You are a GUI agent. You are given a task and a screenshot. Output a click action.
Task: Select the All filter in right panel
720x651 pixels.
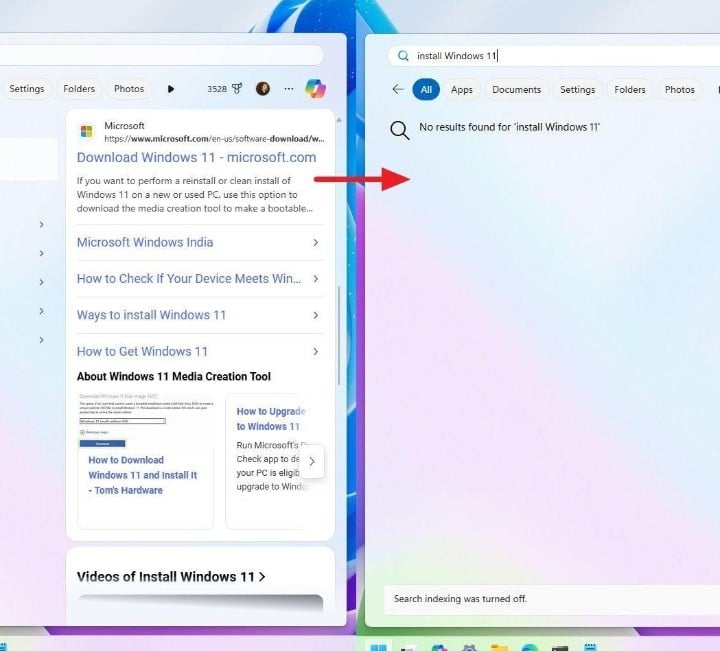[426, 90]
